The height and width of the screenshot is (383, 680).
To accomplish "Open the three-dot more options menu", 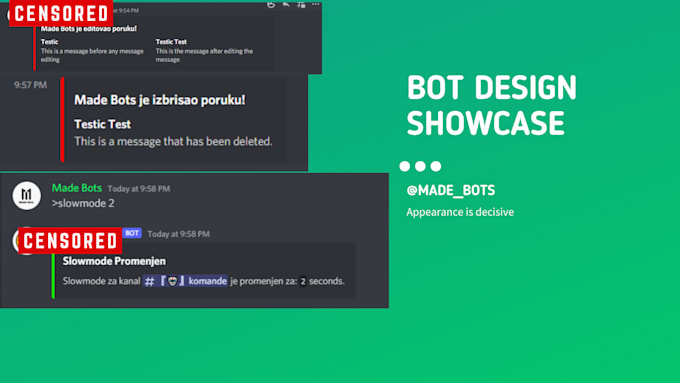I will [316, 4].
